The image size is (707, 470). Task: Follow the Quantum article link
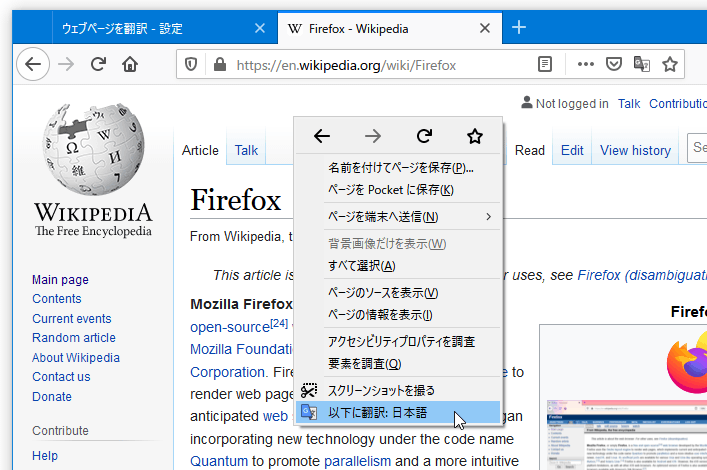pyautogui.click(x=219, y=461)
